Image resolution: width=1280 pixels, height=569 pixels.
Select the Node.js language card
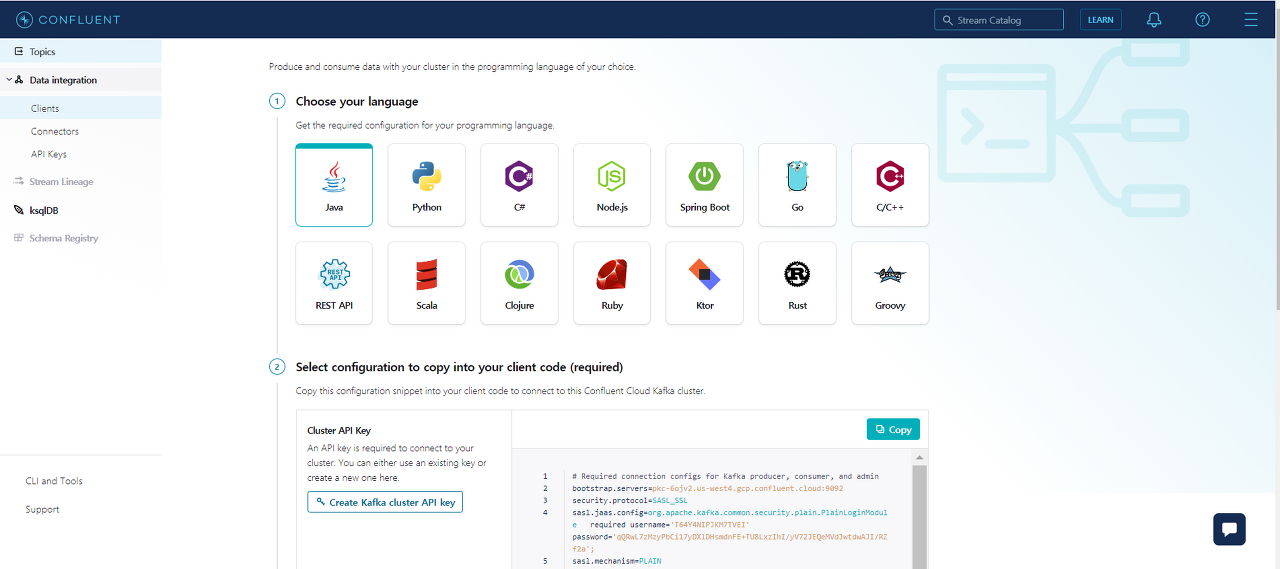(612, 185)
